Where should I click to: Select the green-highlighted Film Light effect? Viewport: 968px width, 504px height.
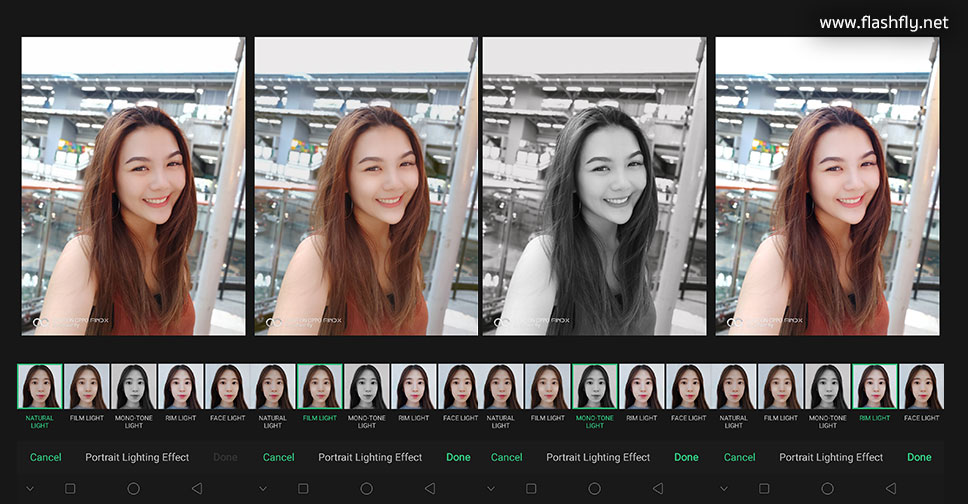pyautogui.click(x=320, y=387)
